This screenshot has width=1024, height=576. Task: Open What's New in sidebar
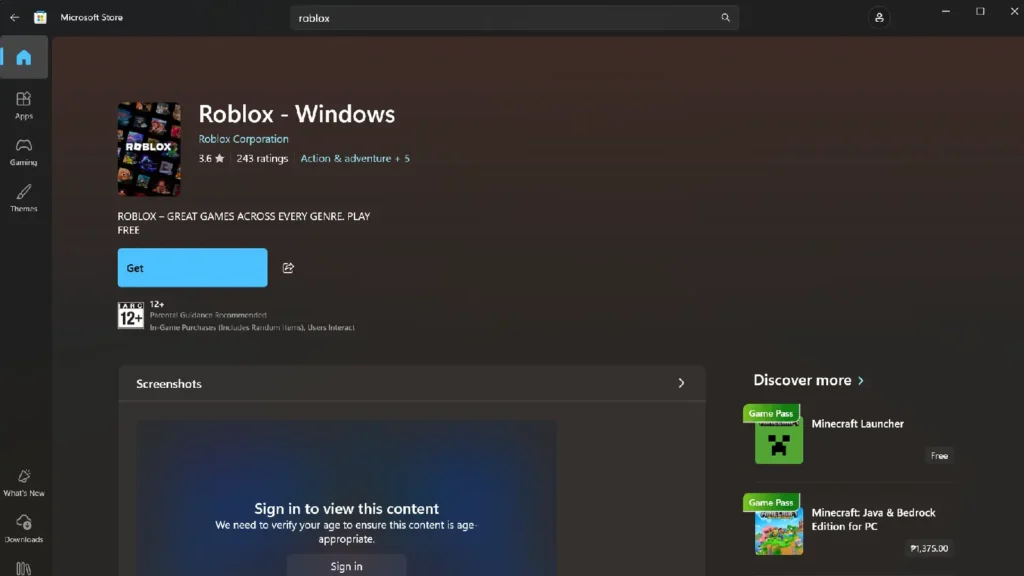coord(24,483)
